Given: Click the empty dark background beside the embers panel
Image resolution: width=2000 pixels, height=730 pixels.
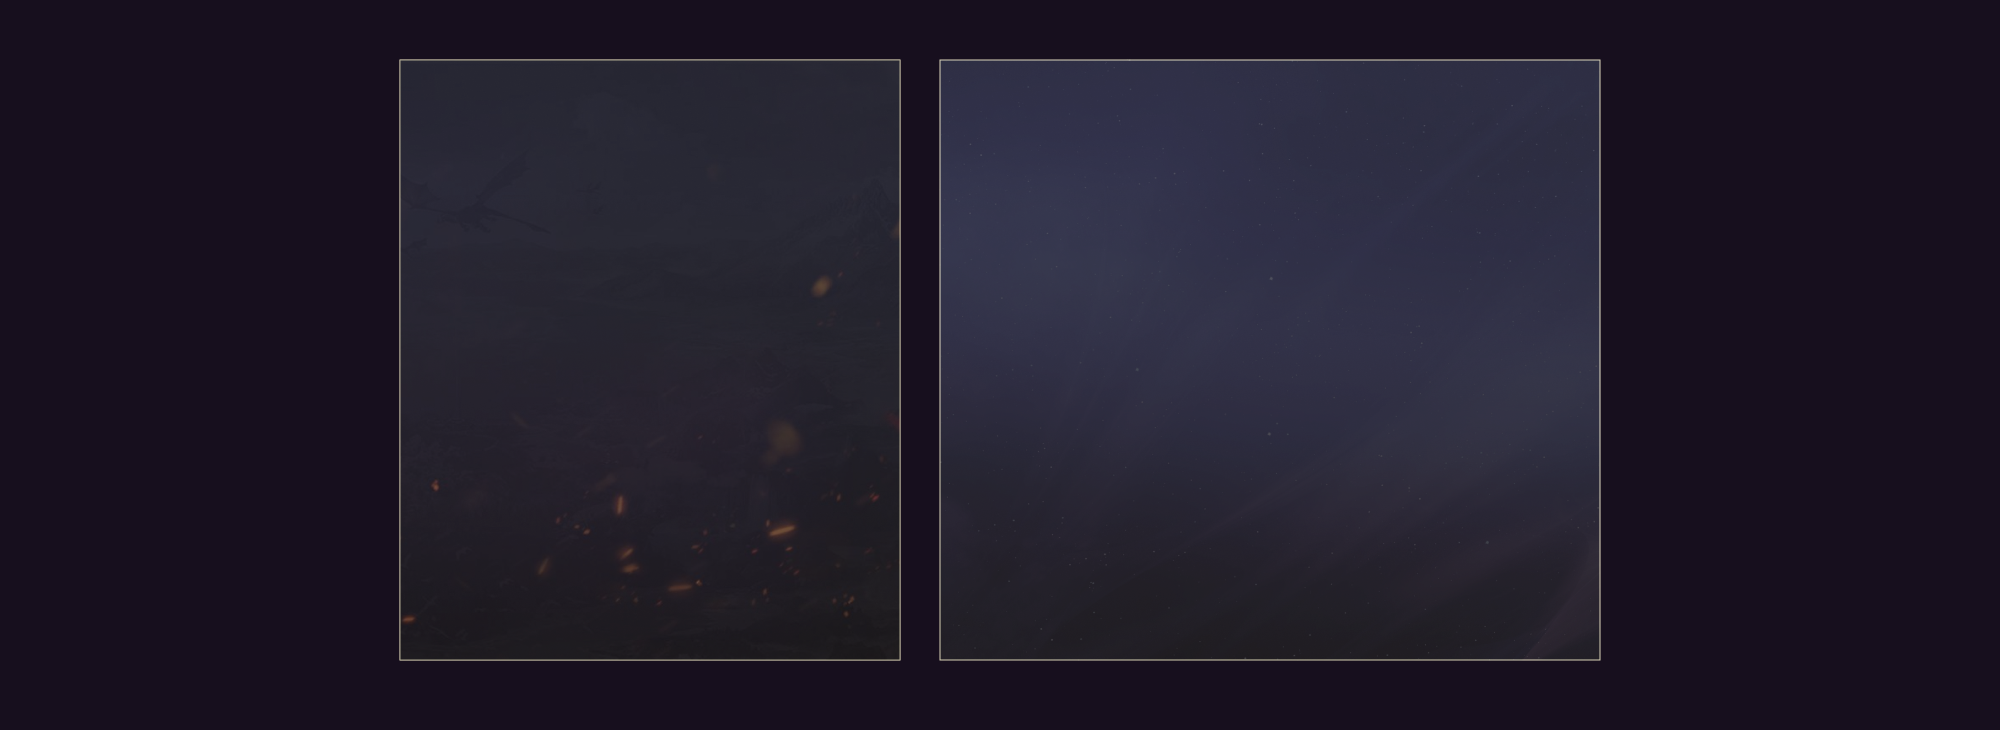Looking at the screenshot, I should pyautogui.click(x=200, y=360).
